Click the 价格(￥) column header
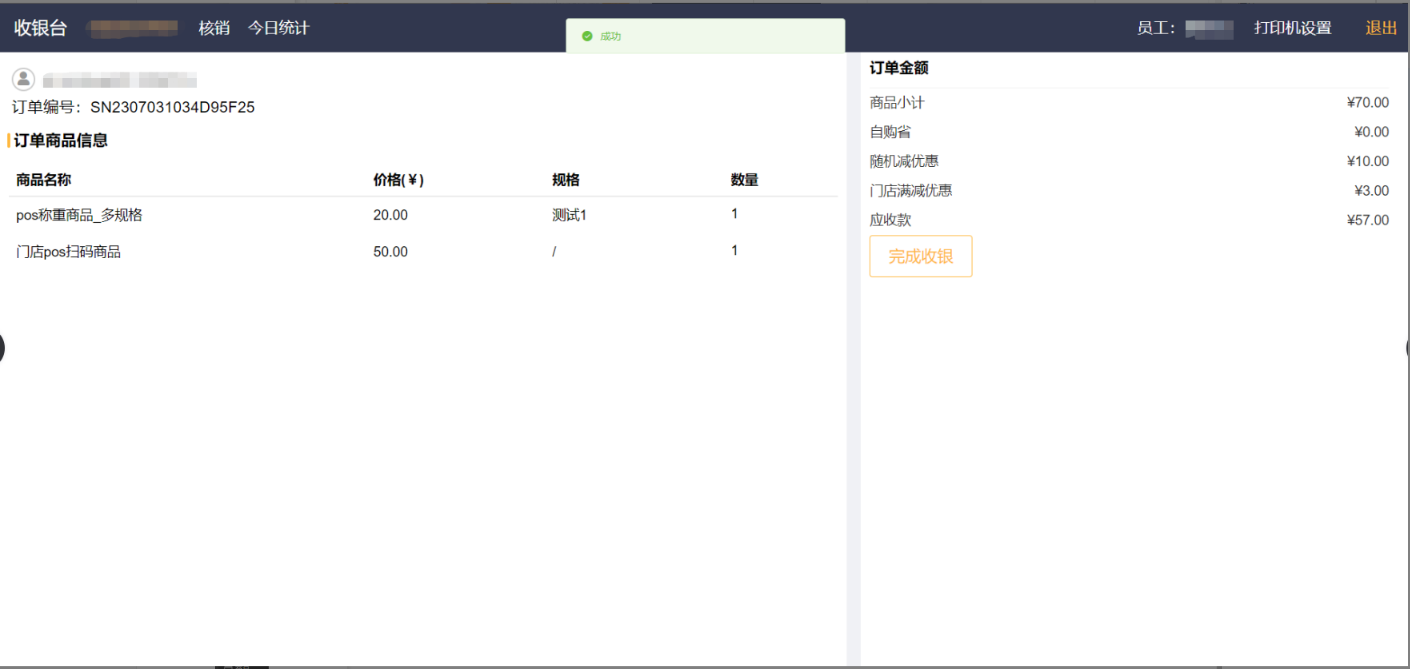The image size is (1410, 669). pos(398,180)
